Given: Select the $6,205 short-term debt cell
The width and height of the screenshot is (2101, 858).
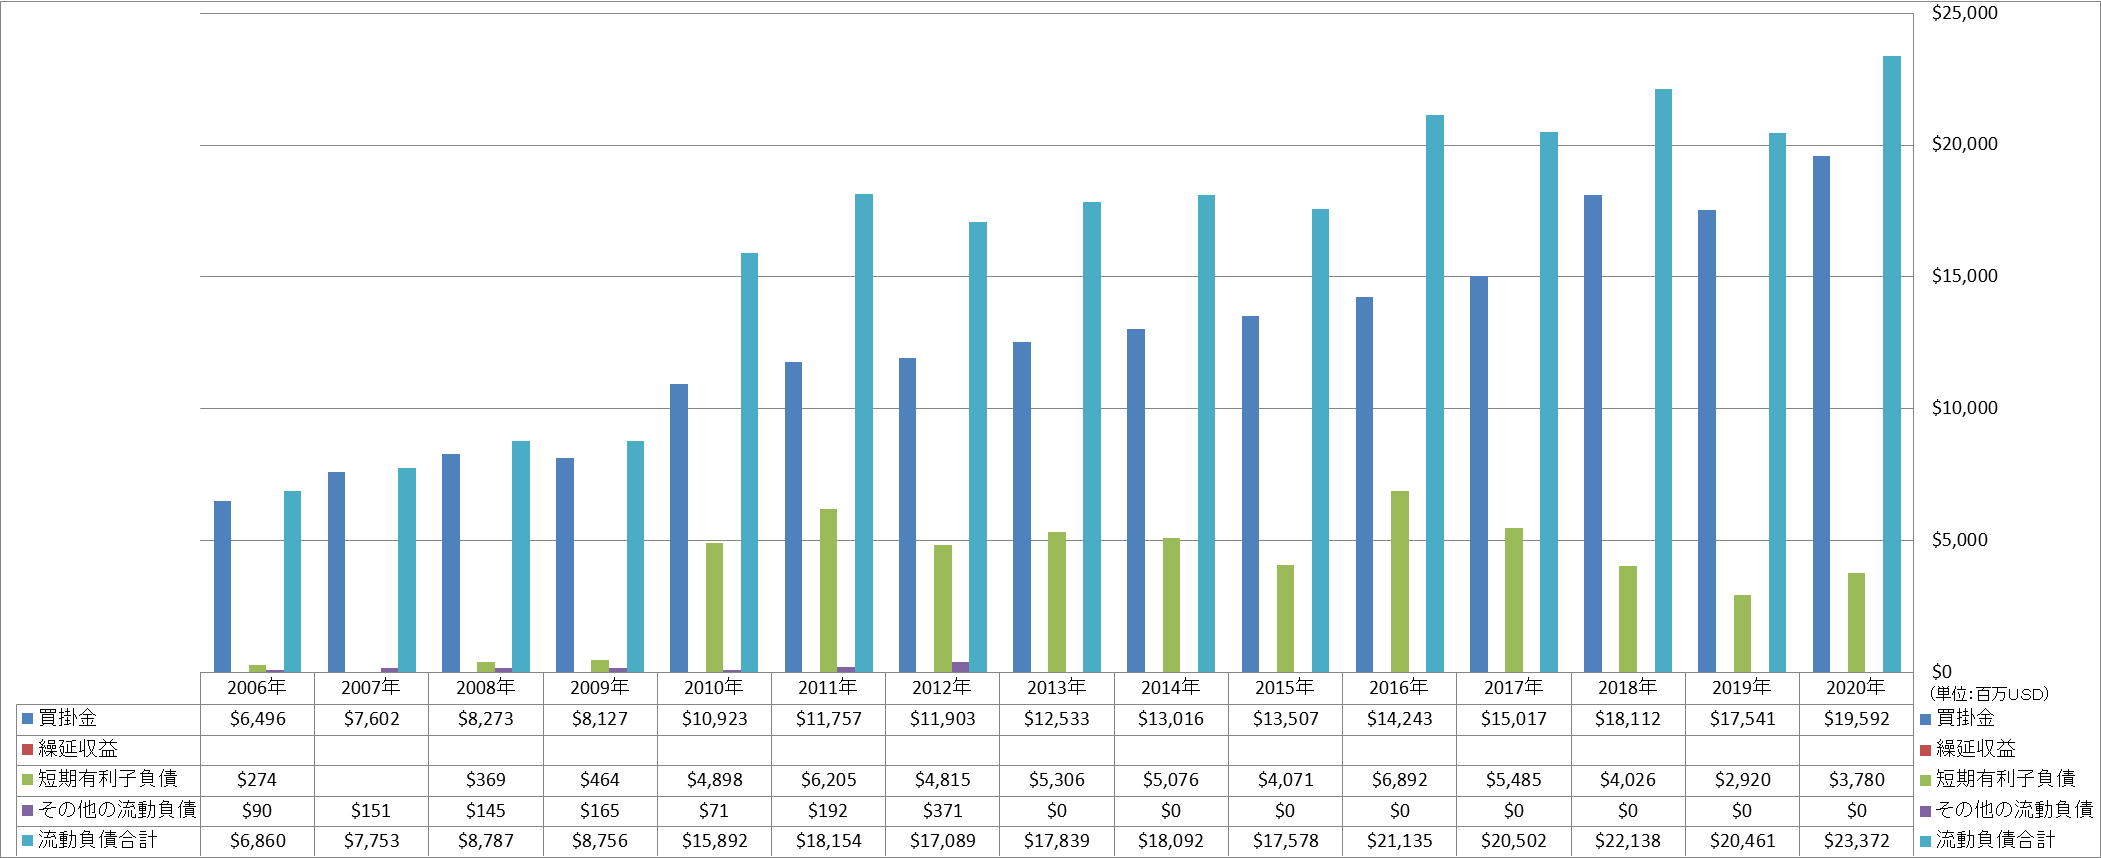Looking at the screenshot, I should tap(828, 780).
